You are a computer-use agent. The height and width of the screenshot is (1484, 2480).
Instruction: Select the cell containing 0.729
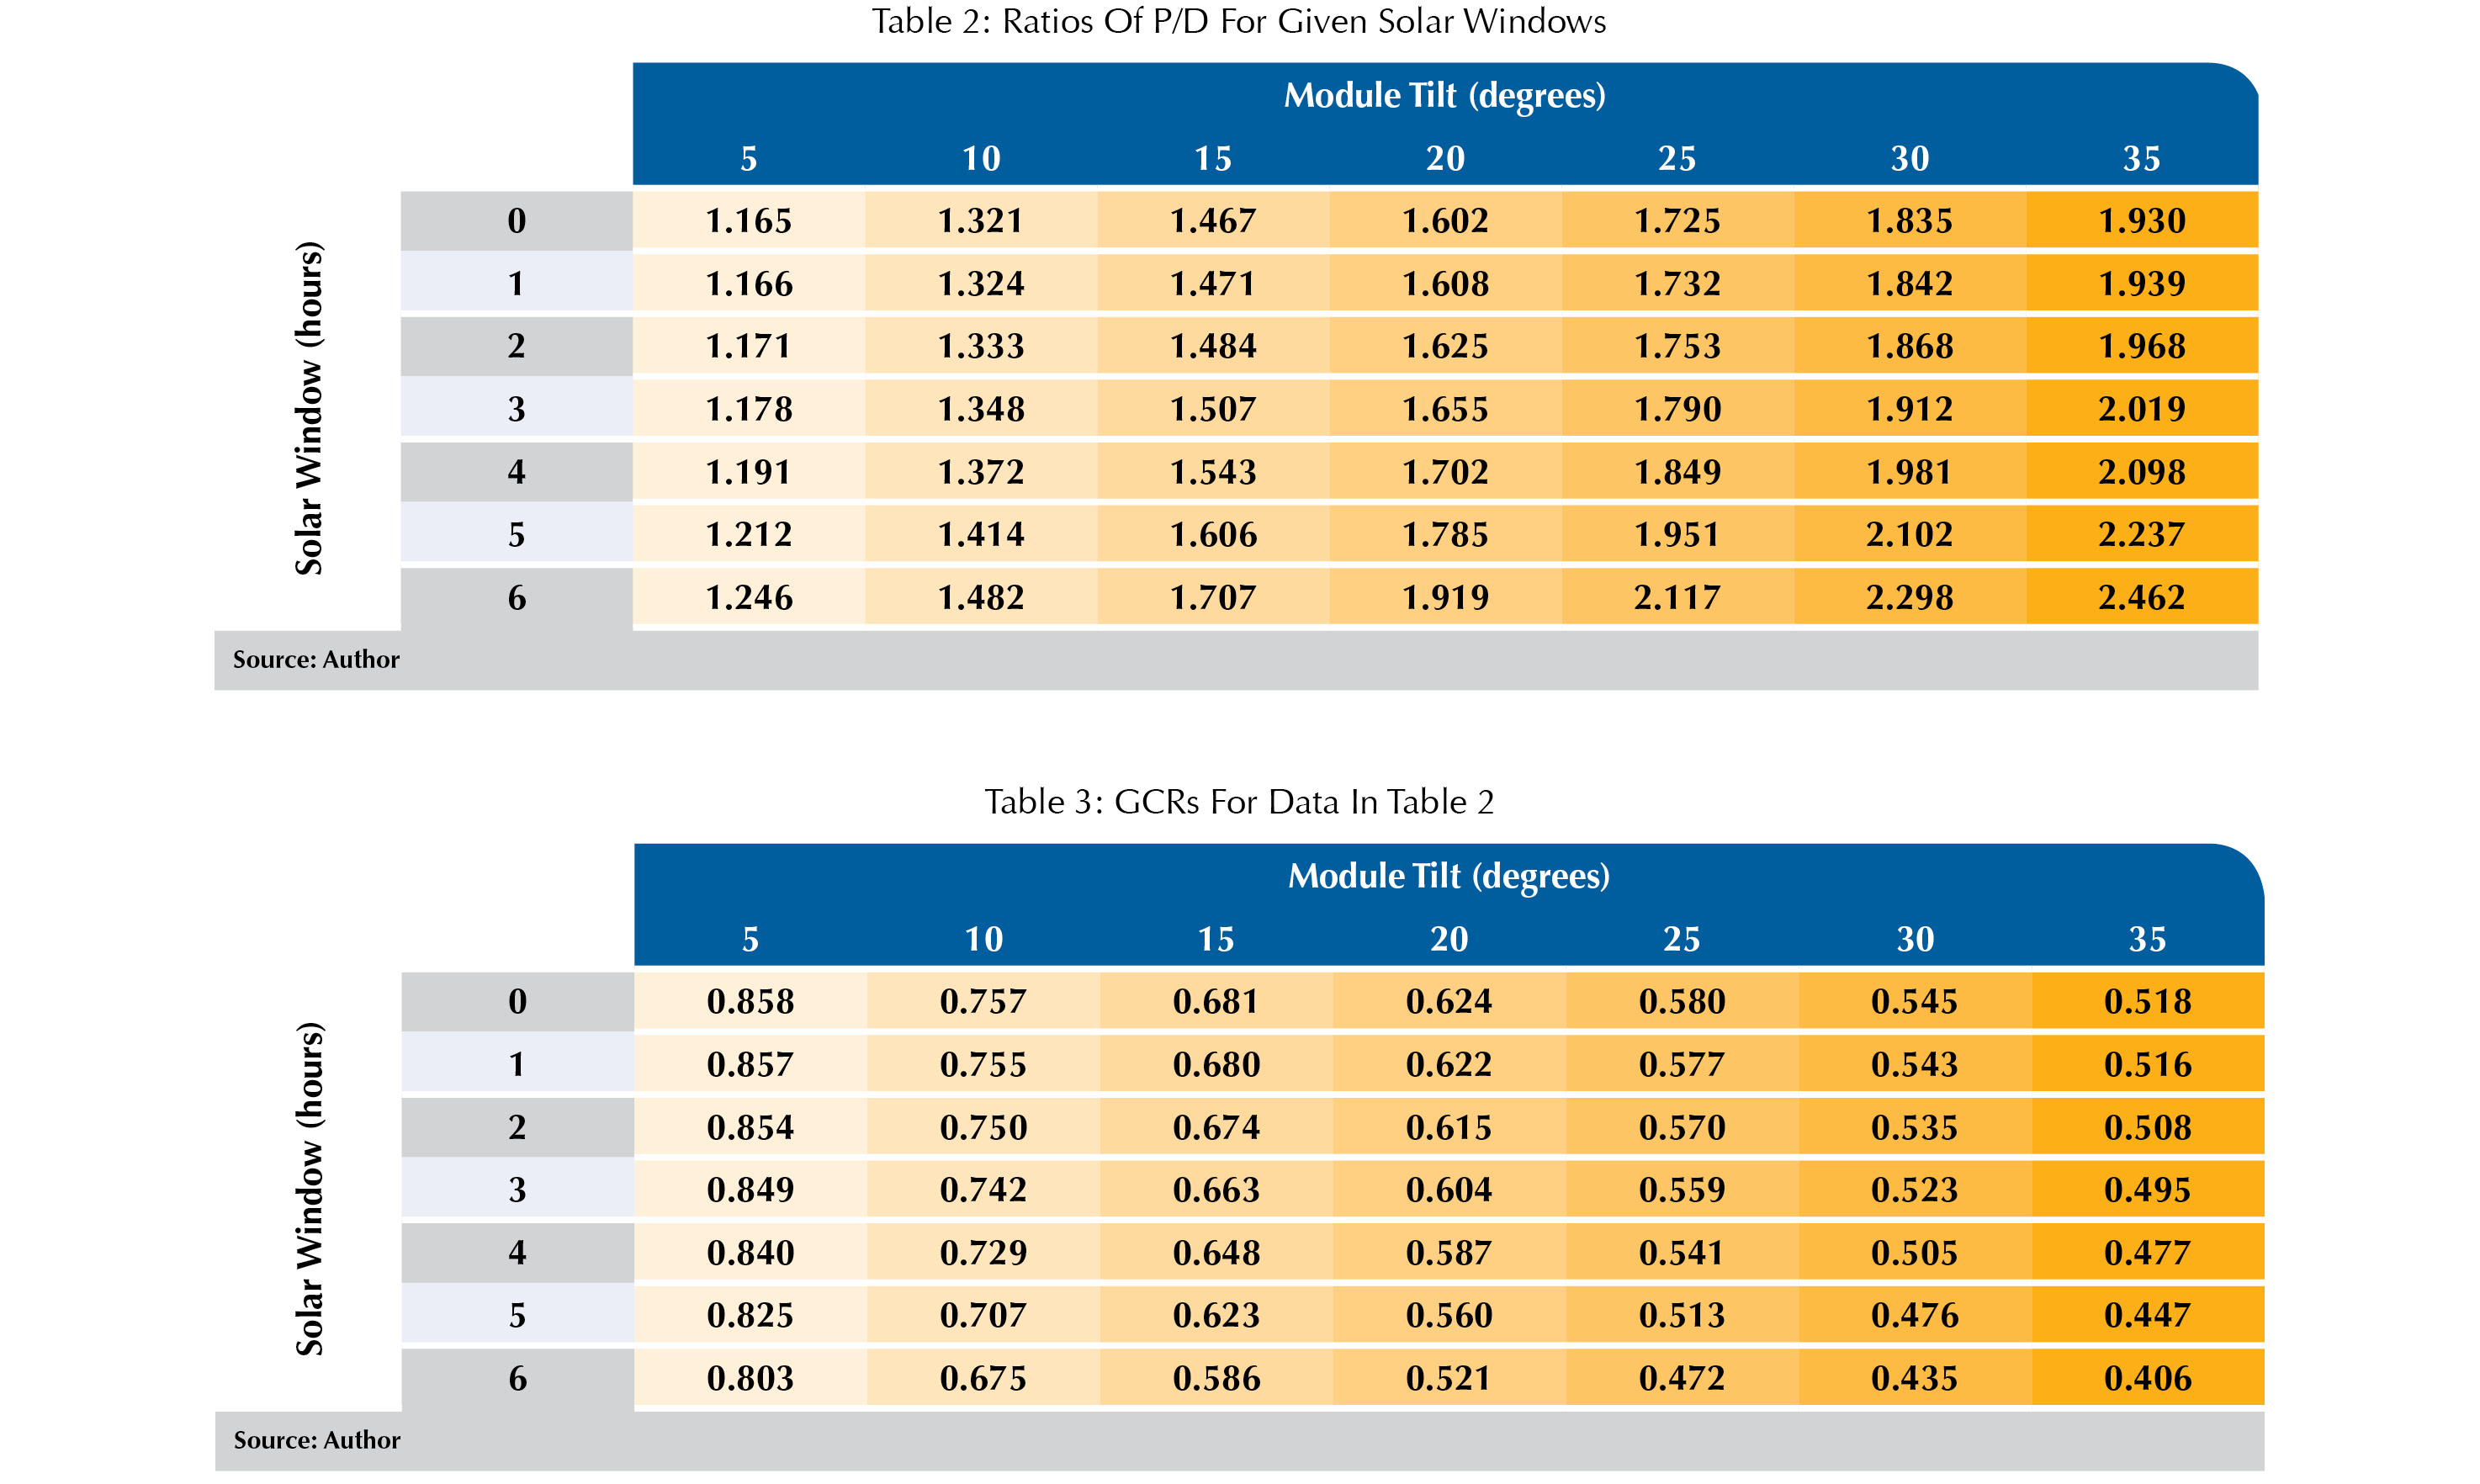[983, 1253]
